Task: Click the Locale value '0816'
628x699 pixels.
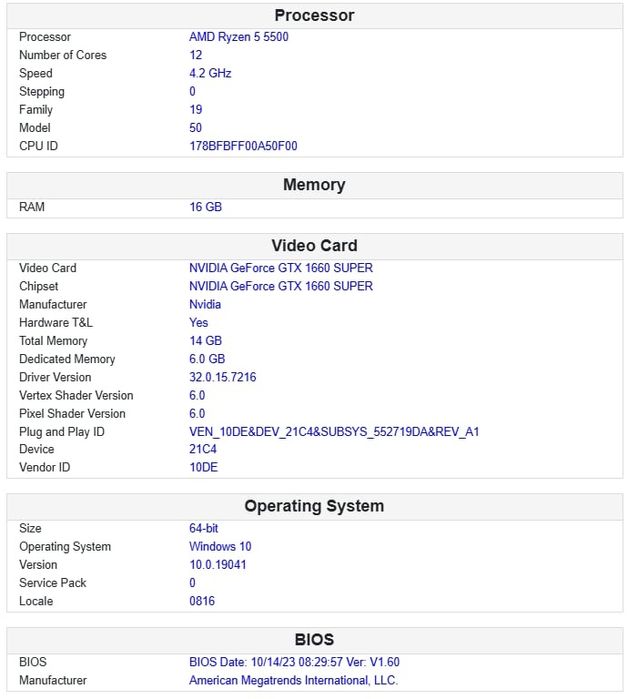Action: [x=202, y=601]
